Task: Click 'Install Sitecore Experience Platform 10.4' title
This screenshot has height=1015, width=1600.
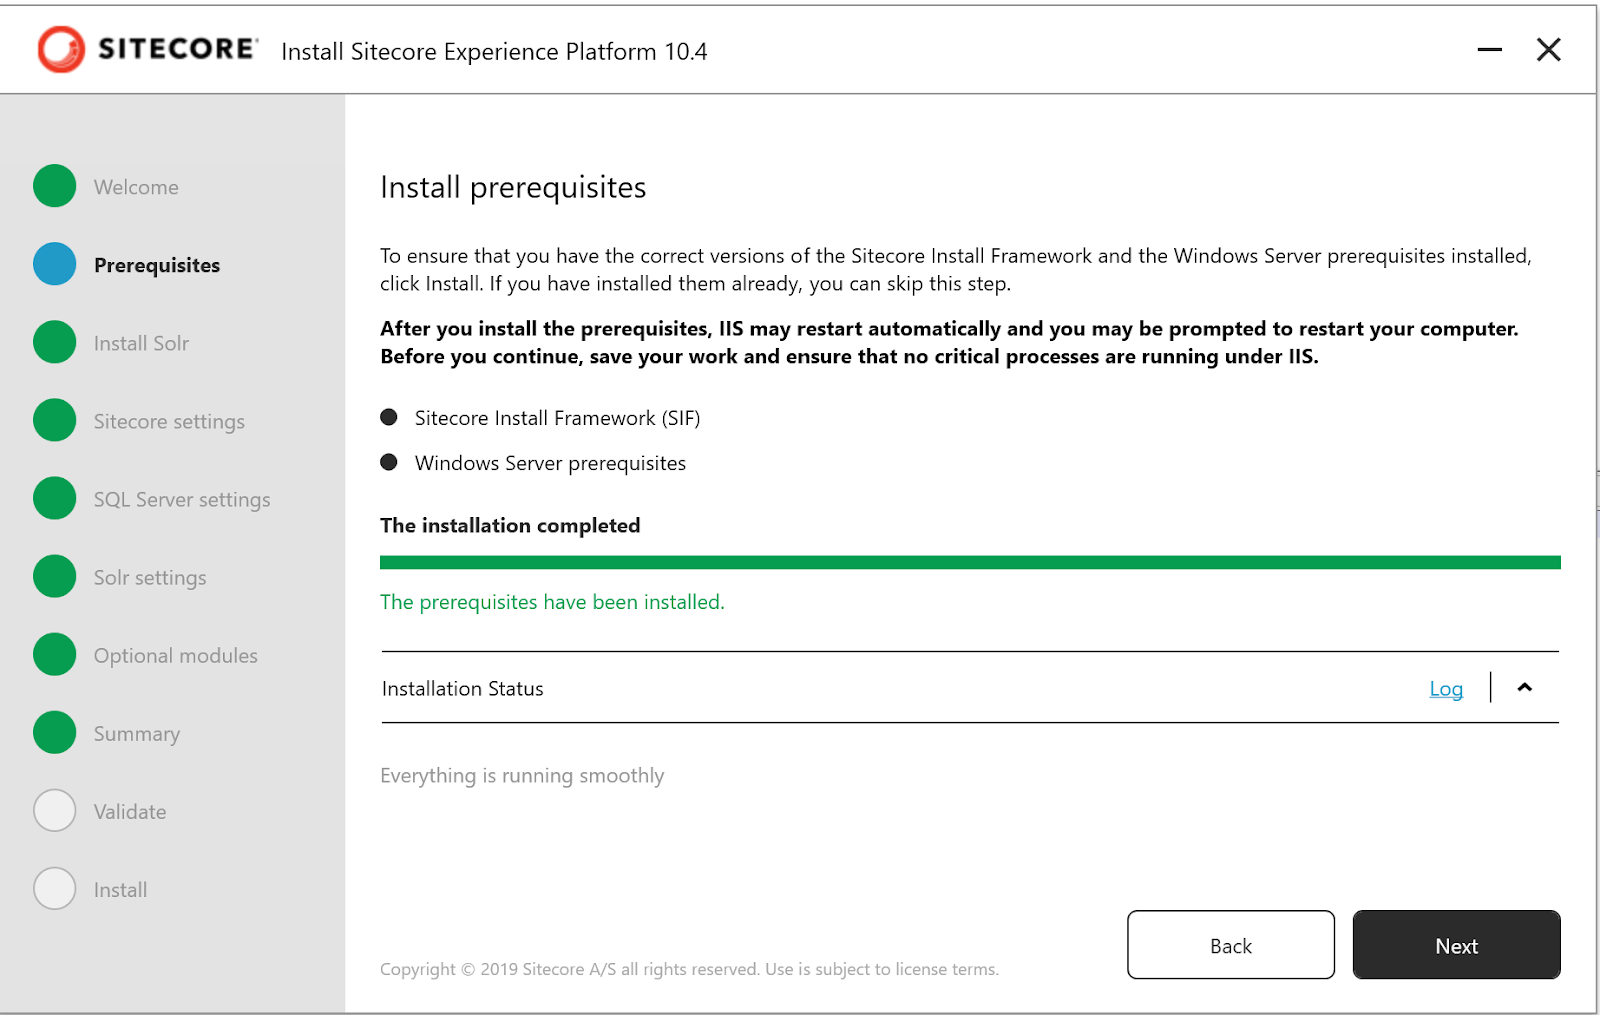Action: click(x=494, y=52)
